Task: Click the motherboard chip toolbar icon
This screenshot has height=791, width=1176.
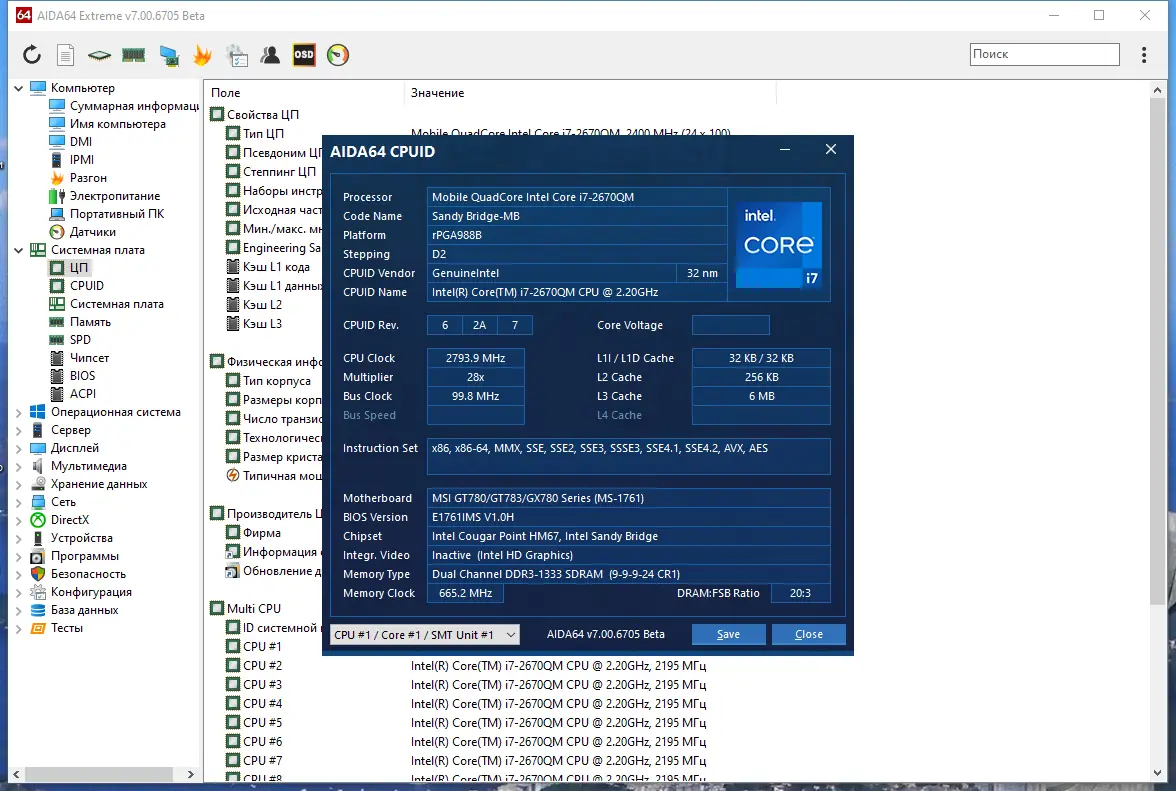Action: coord(99,55)
